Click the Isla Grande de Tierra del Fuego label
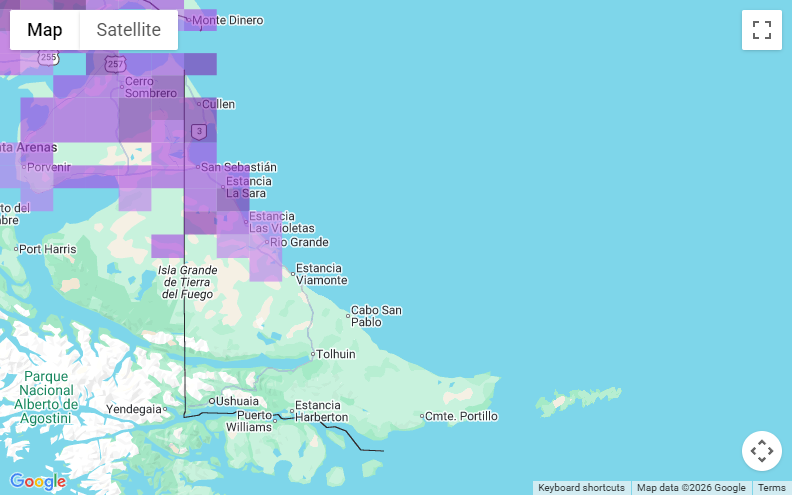This screenshot has height=495, width=792. click(x=188, y=282)
